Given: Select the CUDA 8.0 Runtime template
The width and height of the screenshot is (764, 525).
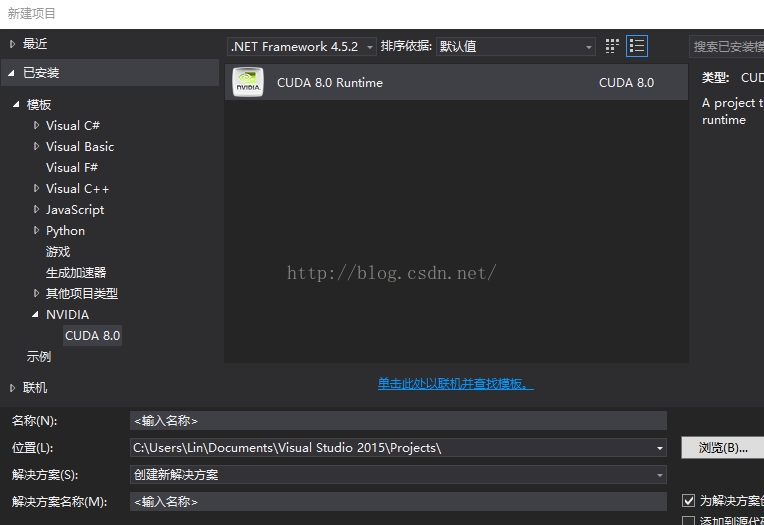Looking at the screenshot, I should [x=457, y=82].
